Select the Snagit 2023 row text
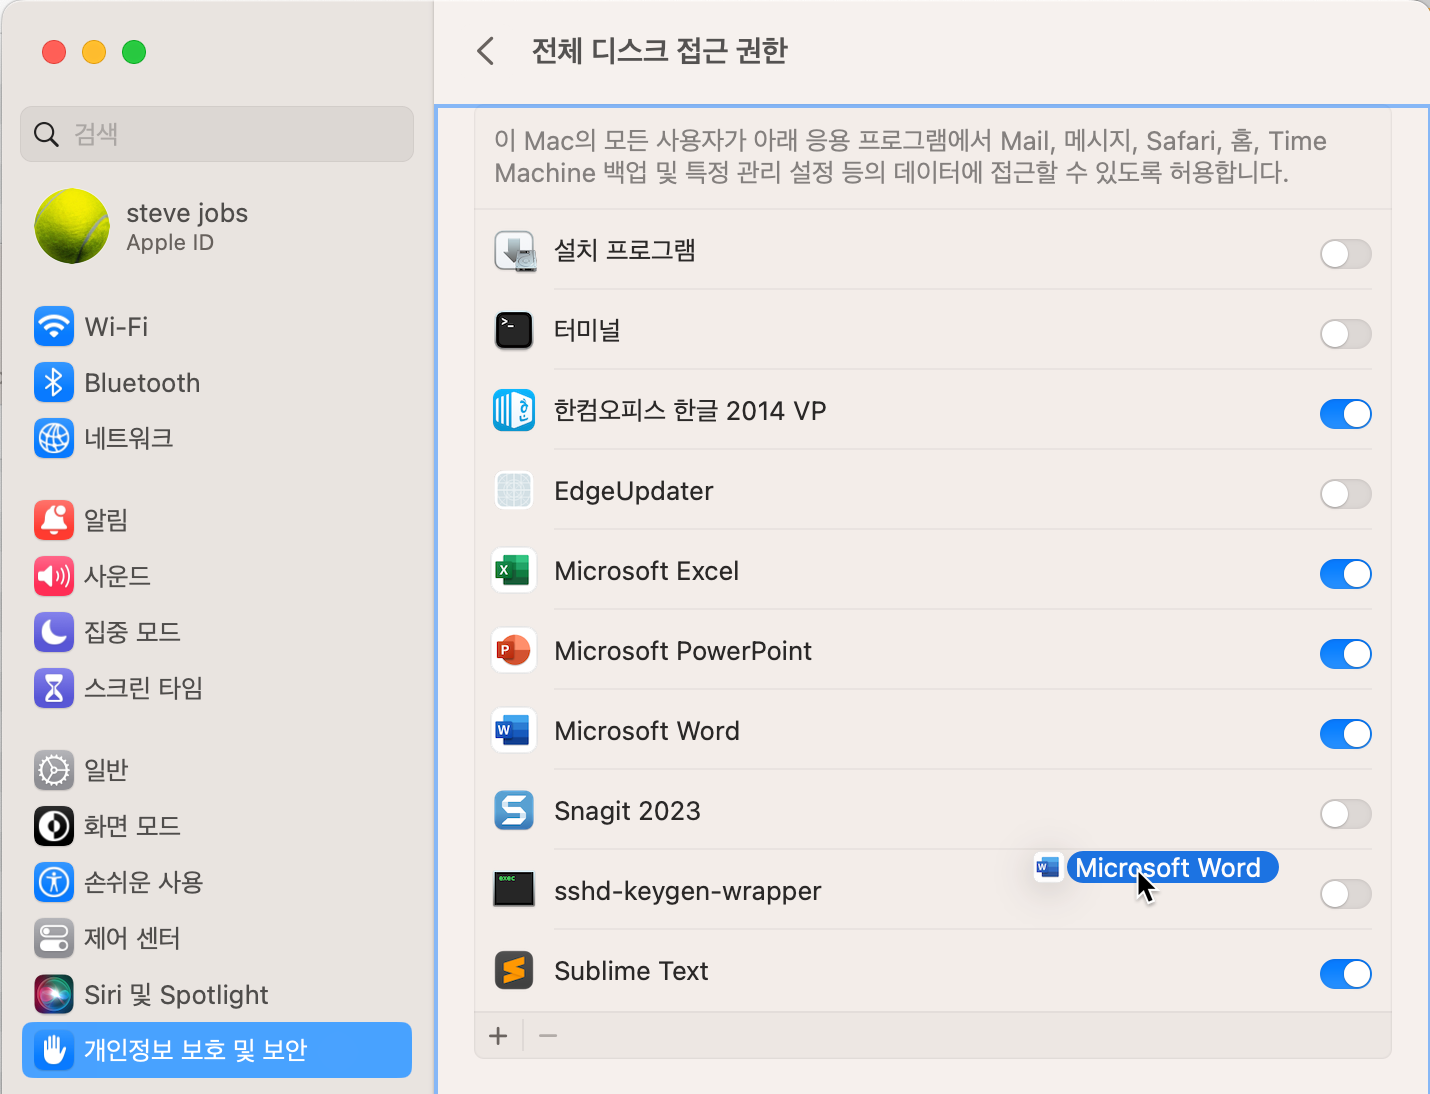Viewport: 1430px width, 1094px height. pos(627,811)
